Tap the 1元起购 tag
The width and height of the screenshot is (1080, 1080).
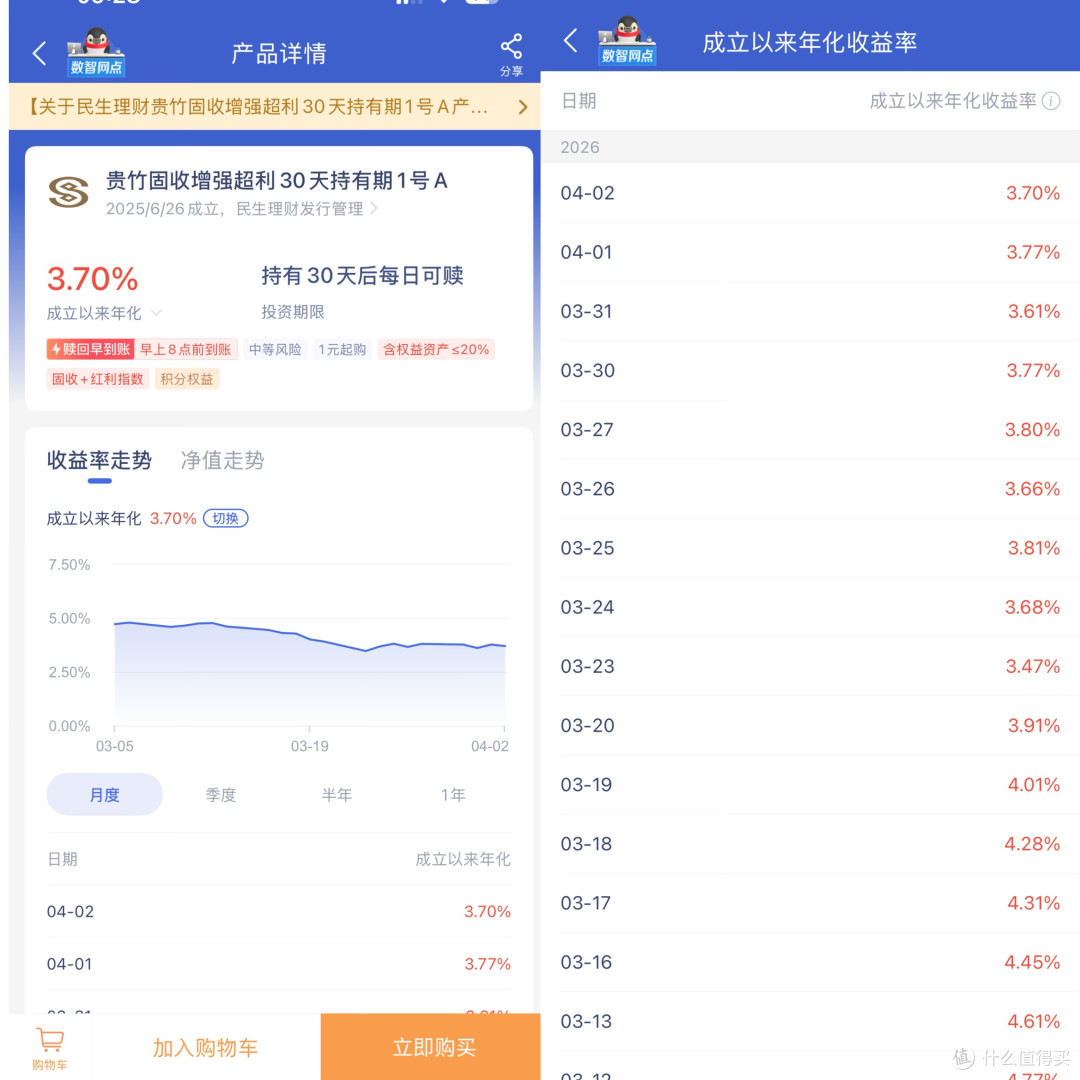[342, 349]
